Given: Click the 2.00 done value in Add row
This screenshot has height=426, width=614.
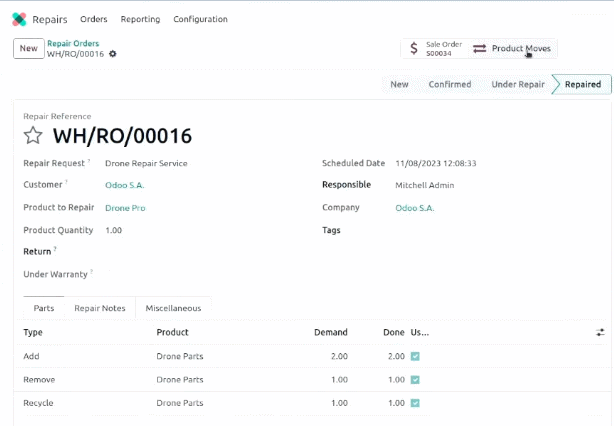Looking at the screenshot, I should point(396,356).
